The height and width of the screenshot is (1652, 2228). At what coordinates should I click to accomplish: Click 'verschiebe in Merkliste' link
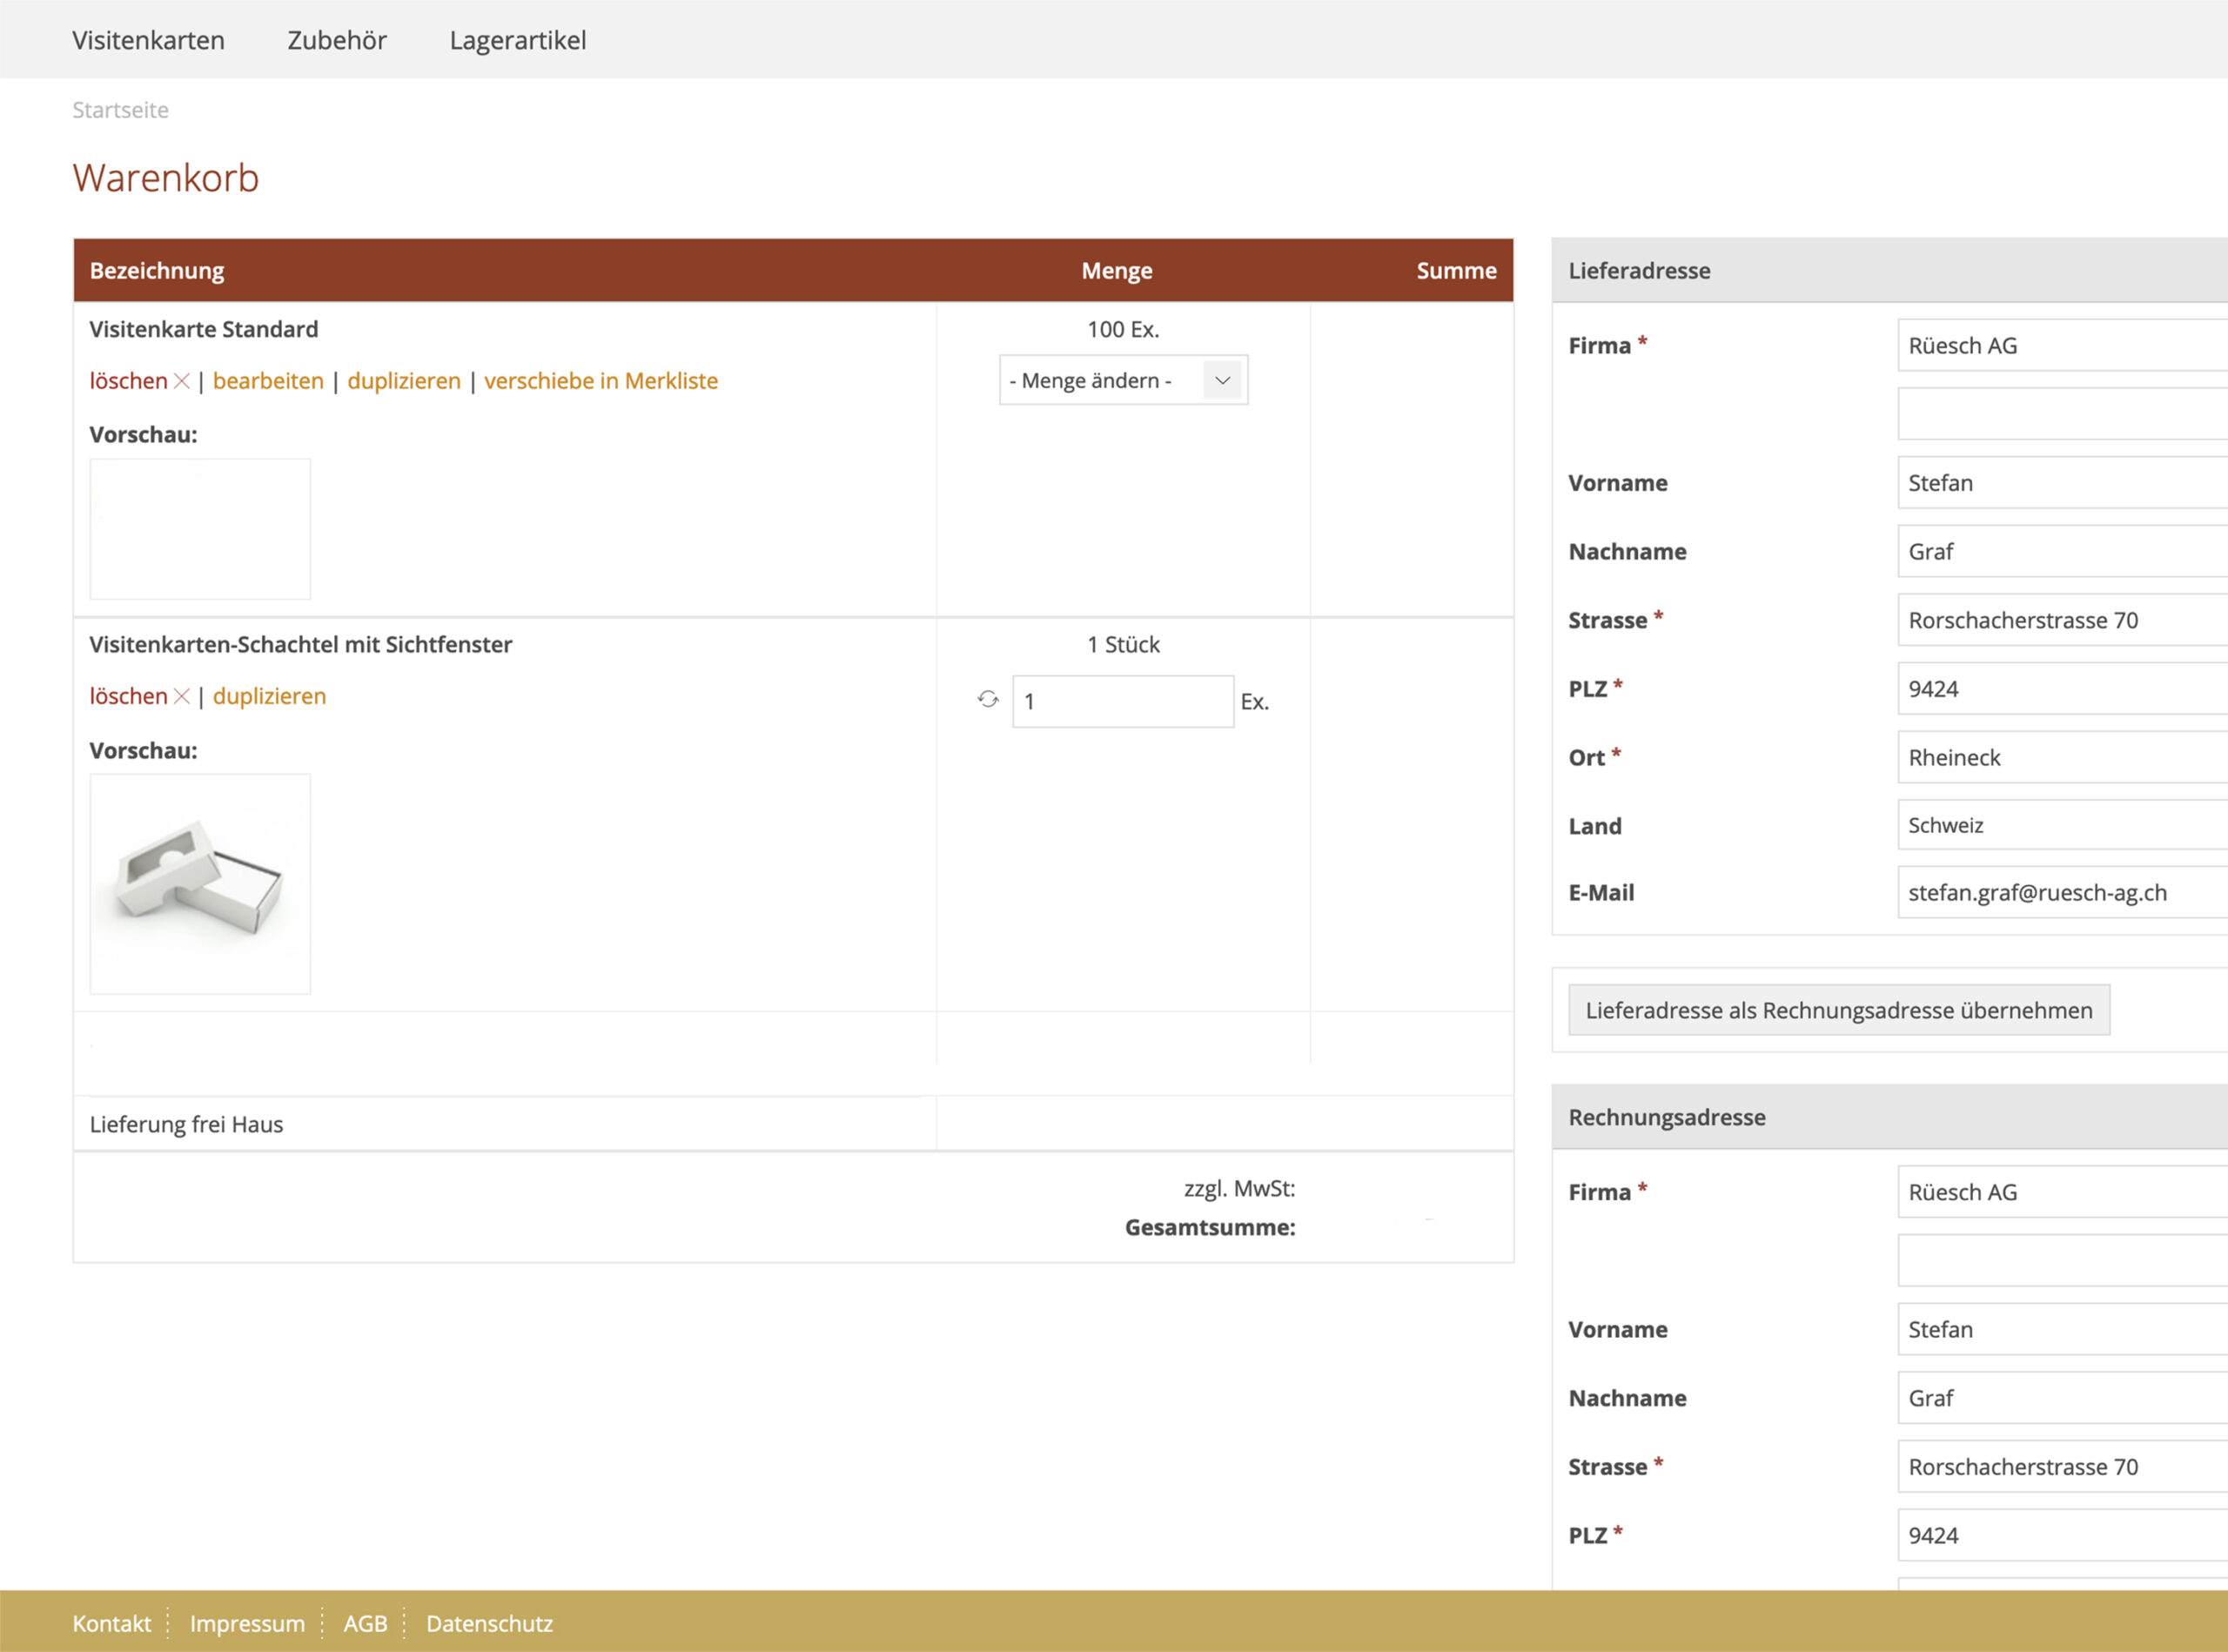pyautogui.click(x=600, y=381)
